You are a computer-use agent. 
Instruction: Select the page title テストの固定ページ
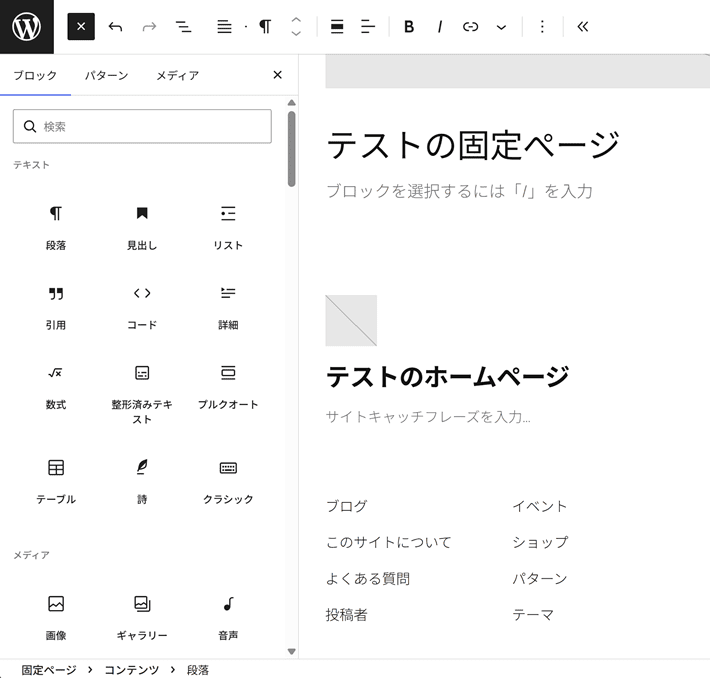pos(473,145)
